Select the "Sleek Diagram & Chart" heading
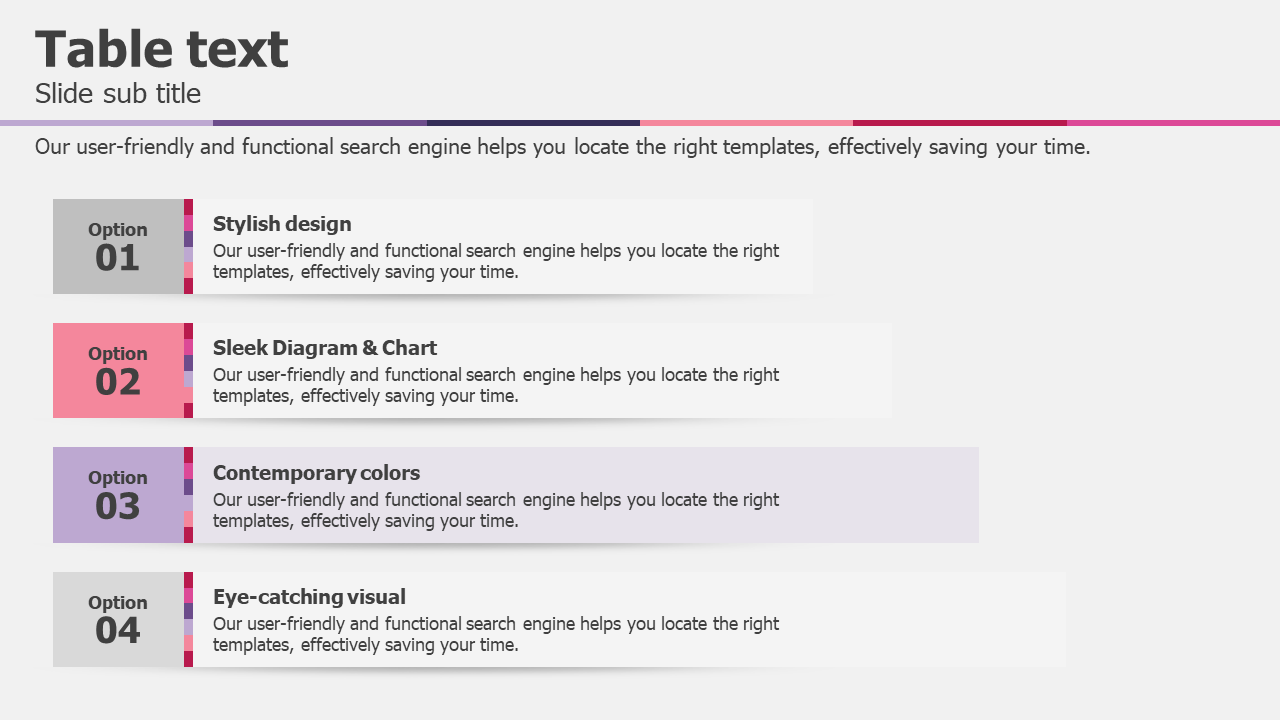This screenshot has height=720, width=1280. tap(325, 348)
